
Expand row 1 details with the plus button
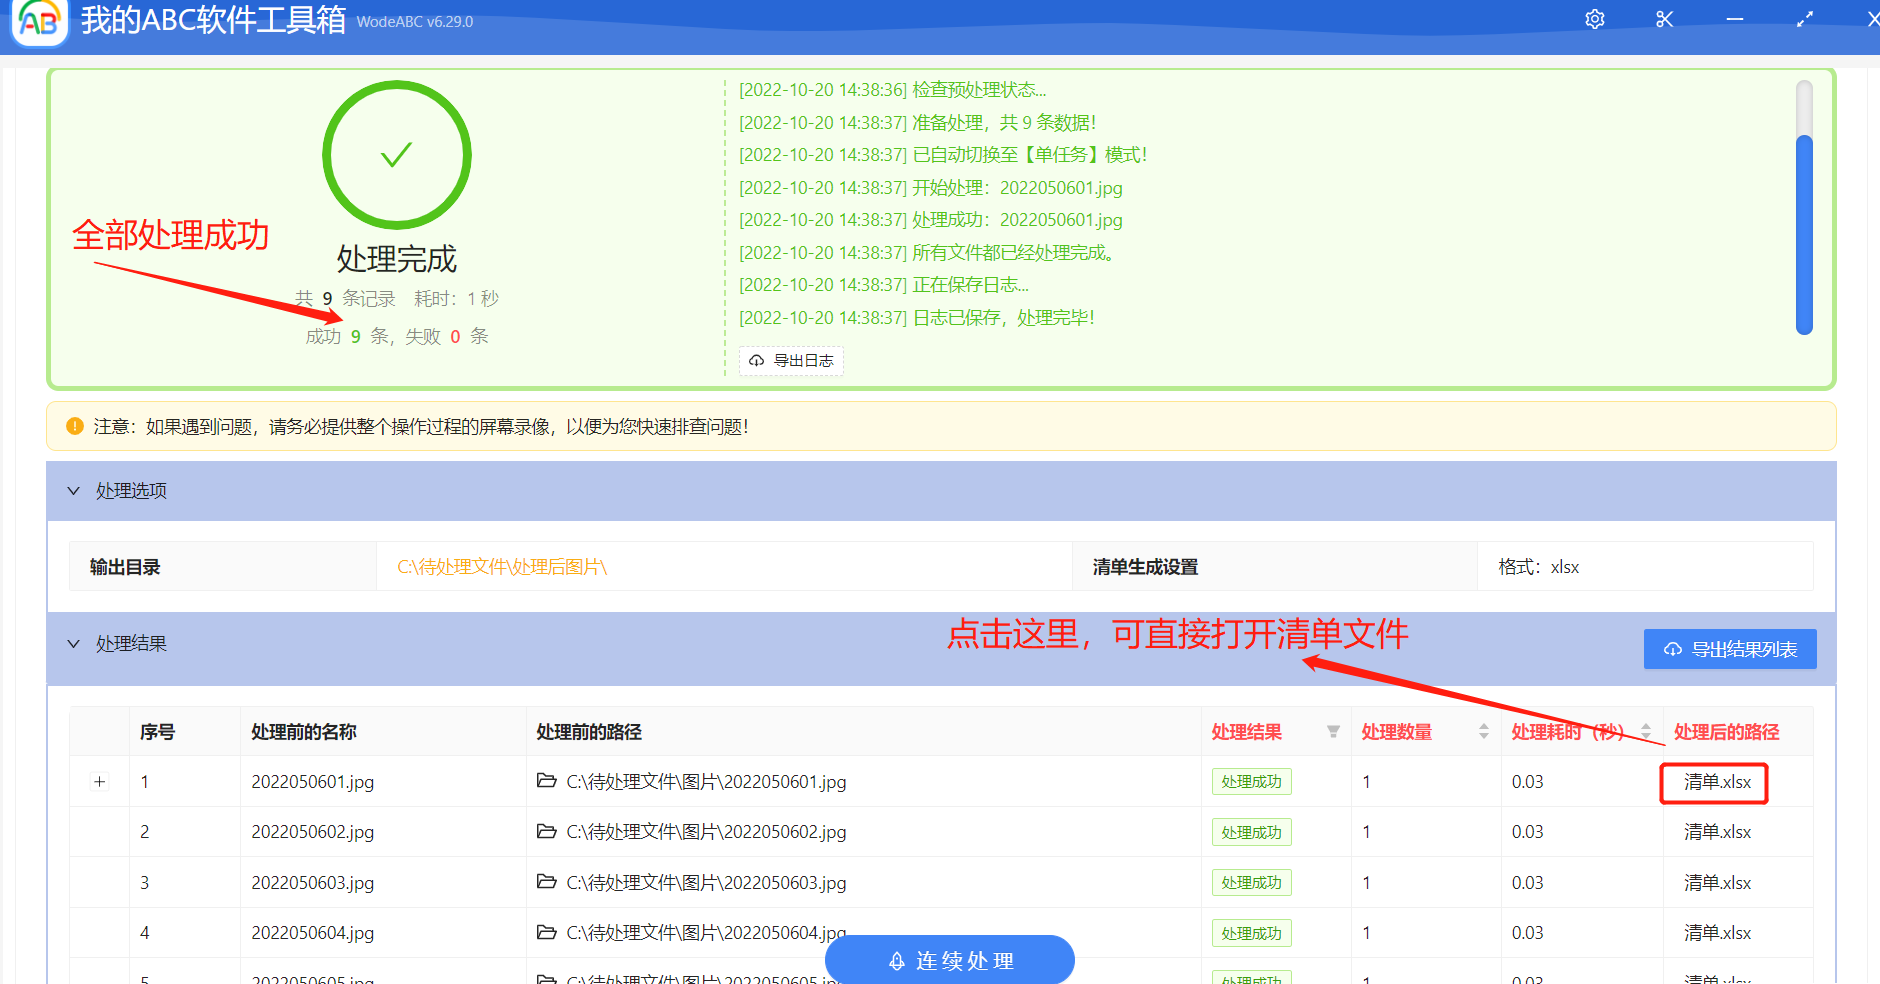[x=99, y=781]
